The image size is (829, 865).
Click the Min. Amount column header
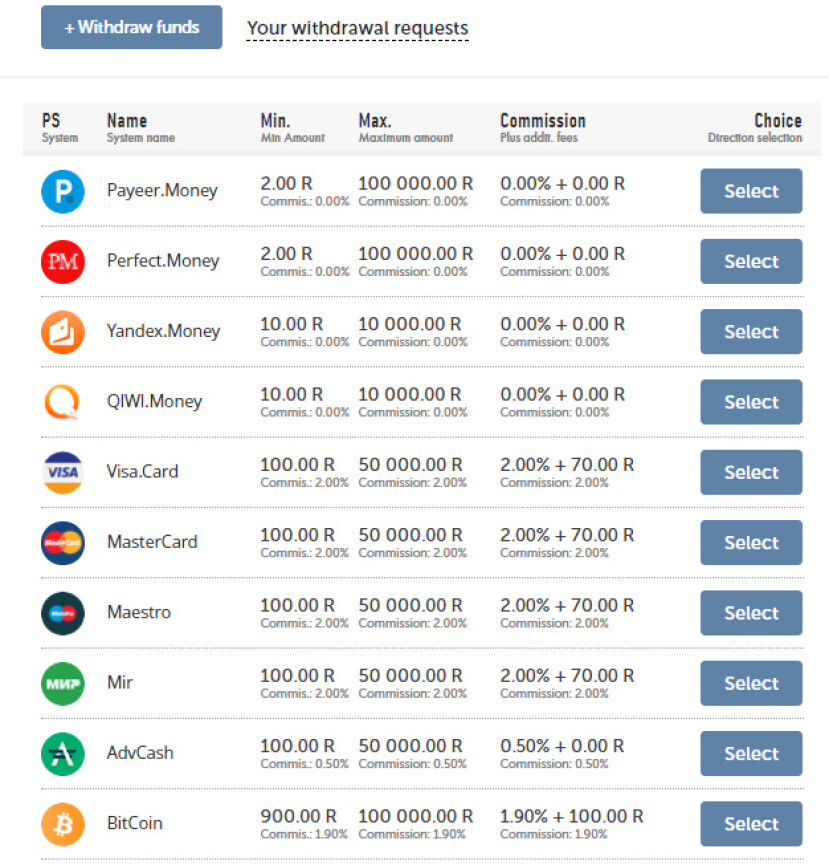(x=292, y=128)
